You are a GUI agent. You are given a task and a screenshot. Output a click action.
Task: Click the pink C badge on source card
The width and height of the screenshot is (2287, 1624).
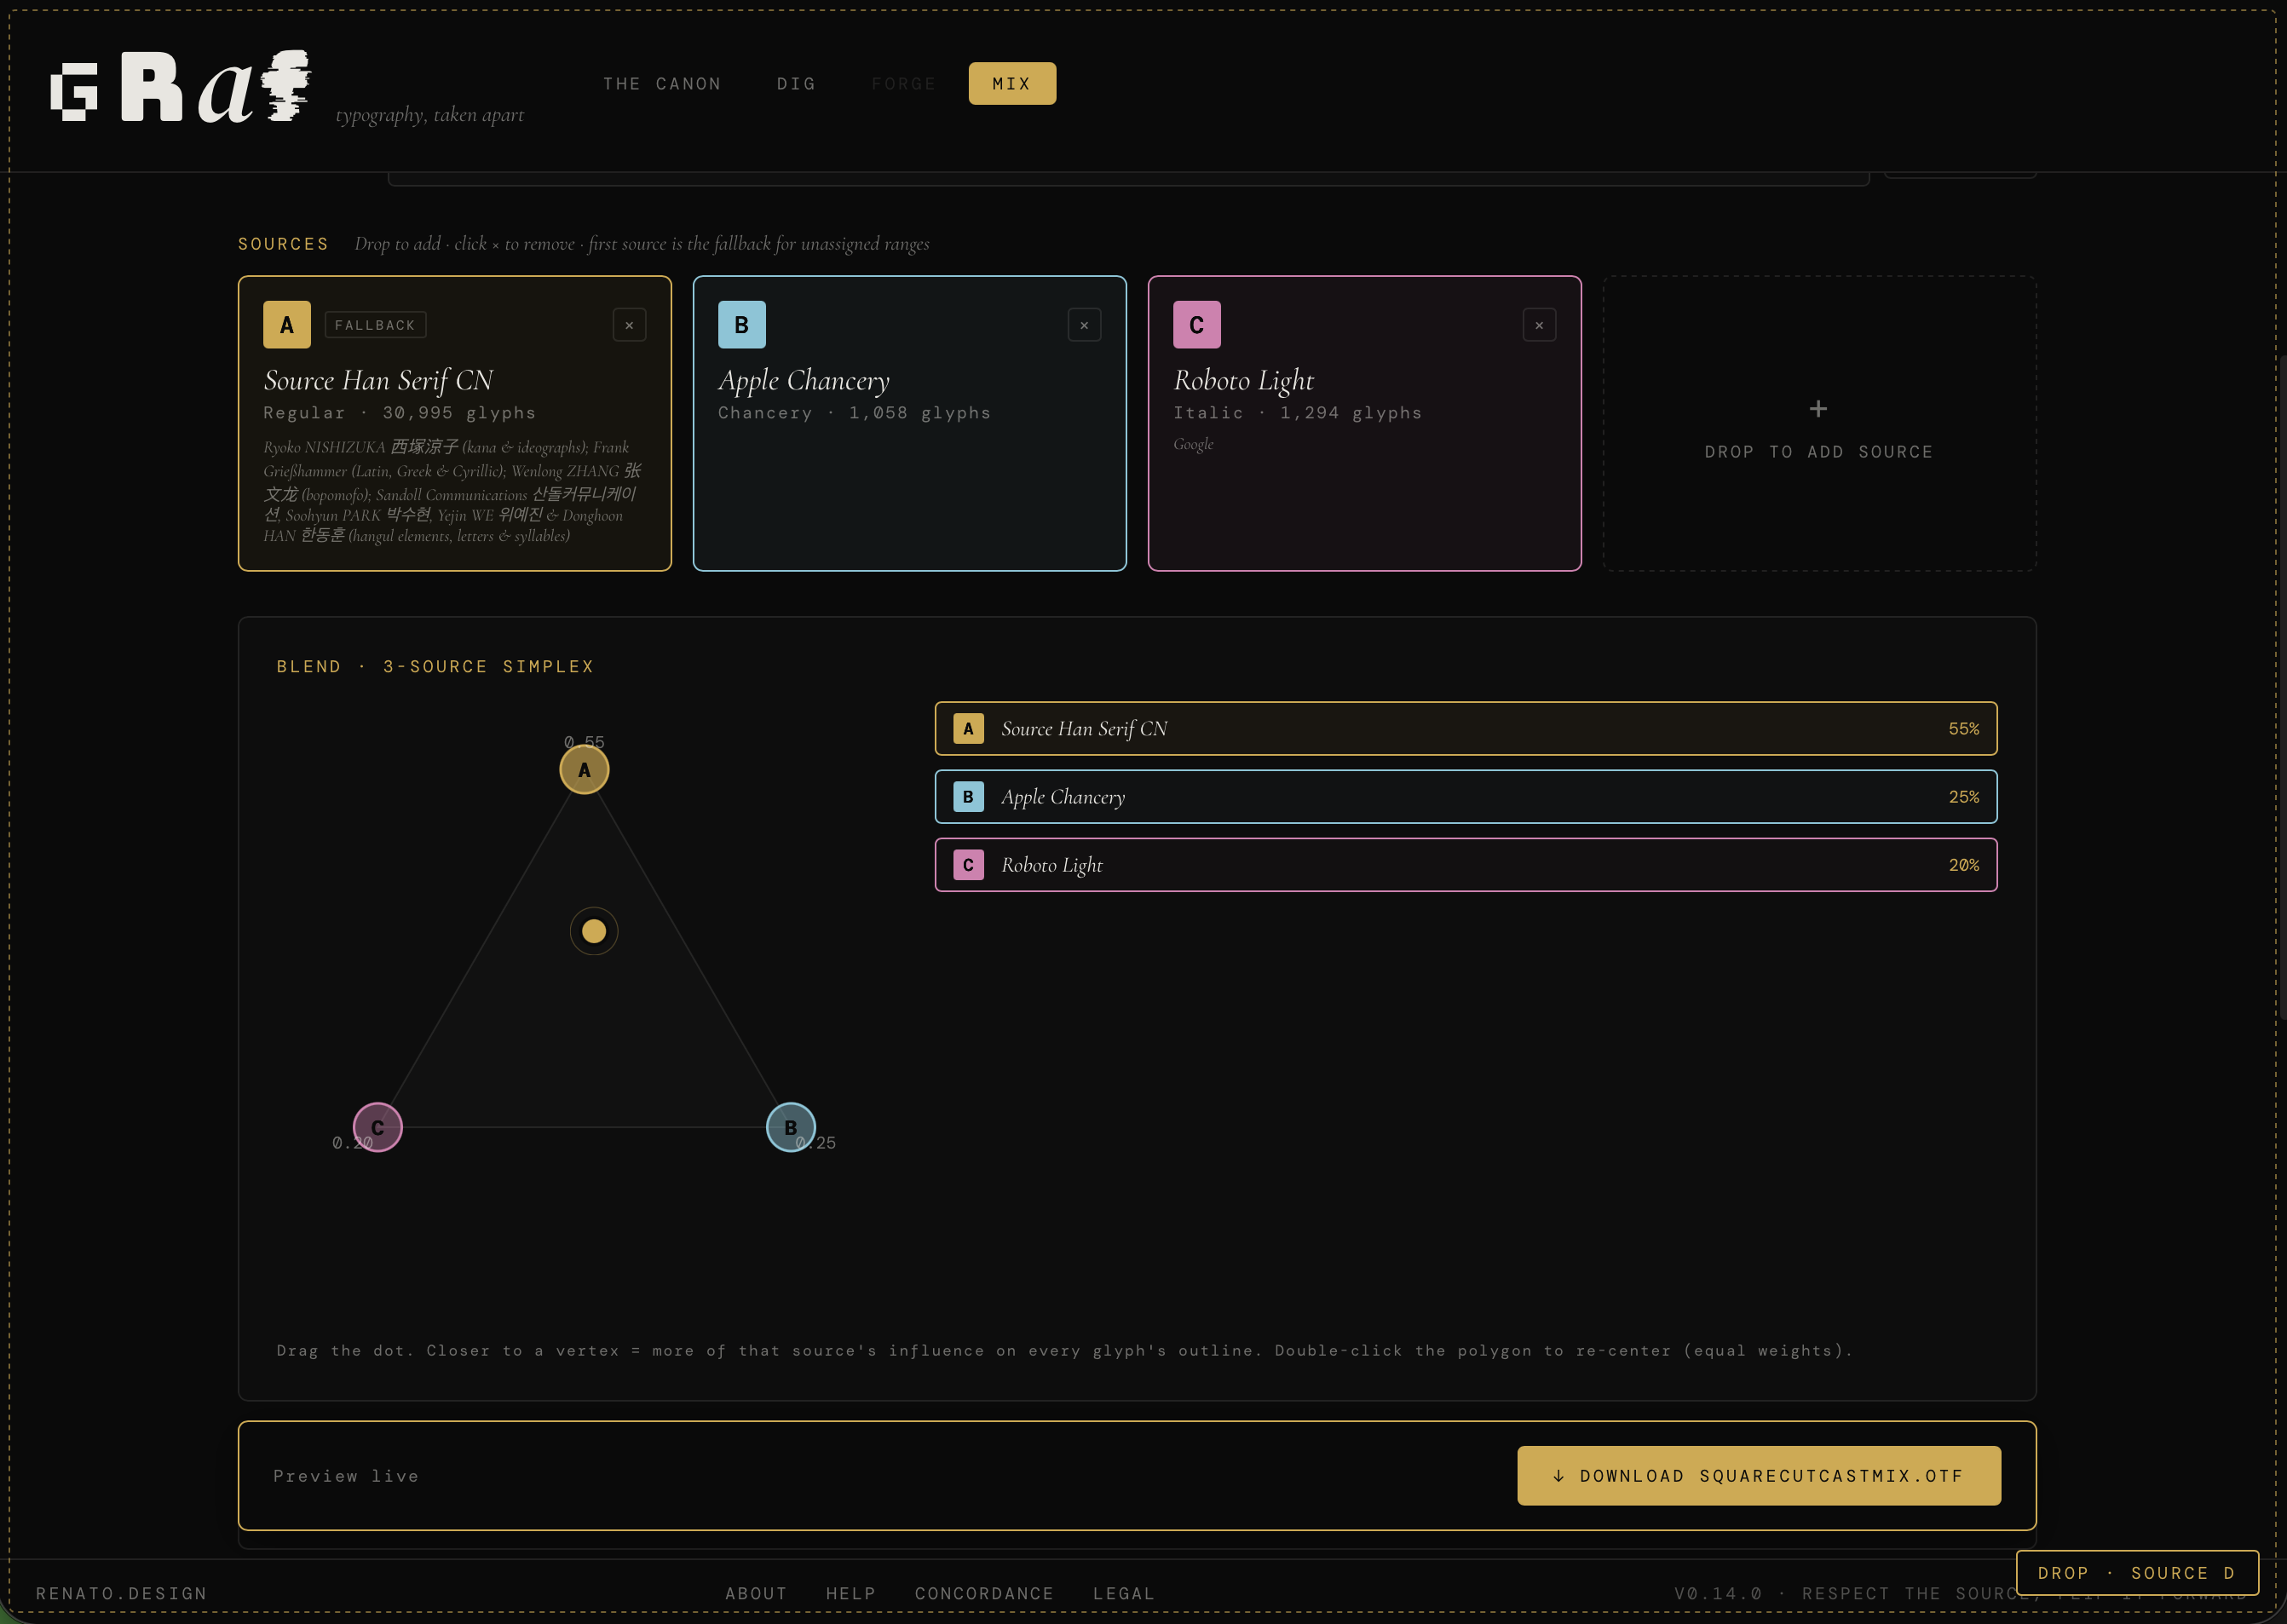click(1196, 325)
